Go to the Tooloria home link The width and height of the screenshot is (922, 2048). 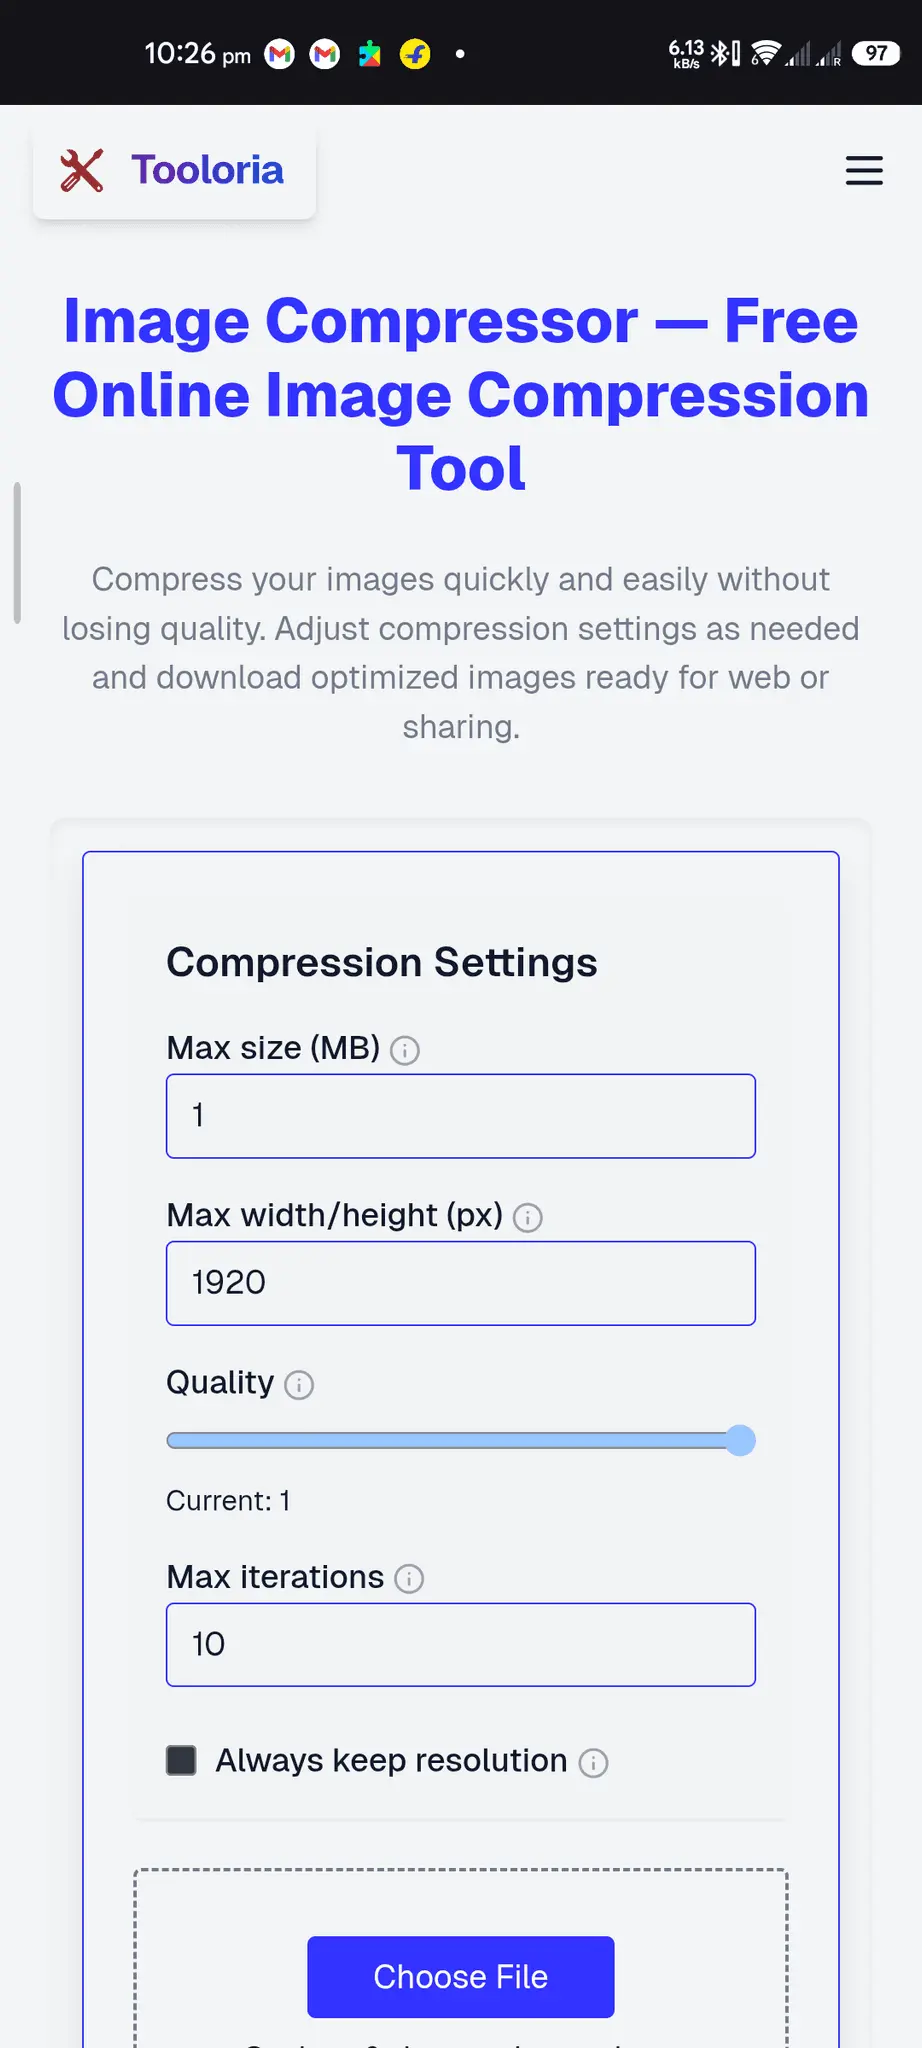[x=174, y=171]
